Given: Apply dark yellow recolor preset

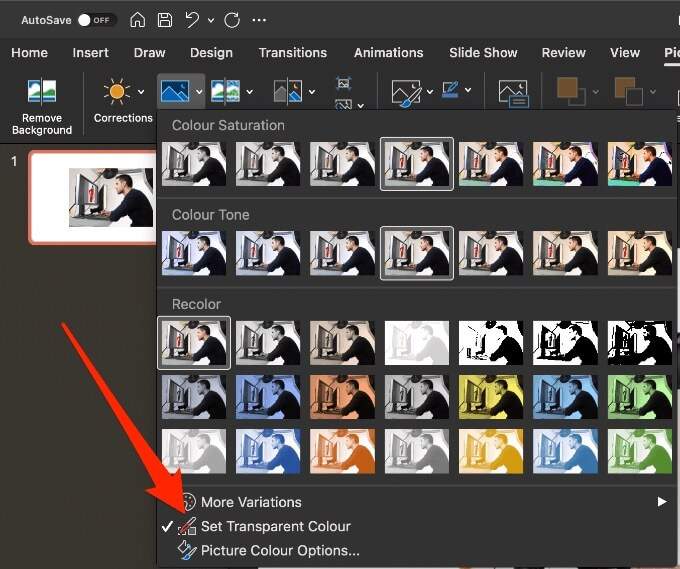Looking at the screenshot, I should tap(491, 397).
